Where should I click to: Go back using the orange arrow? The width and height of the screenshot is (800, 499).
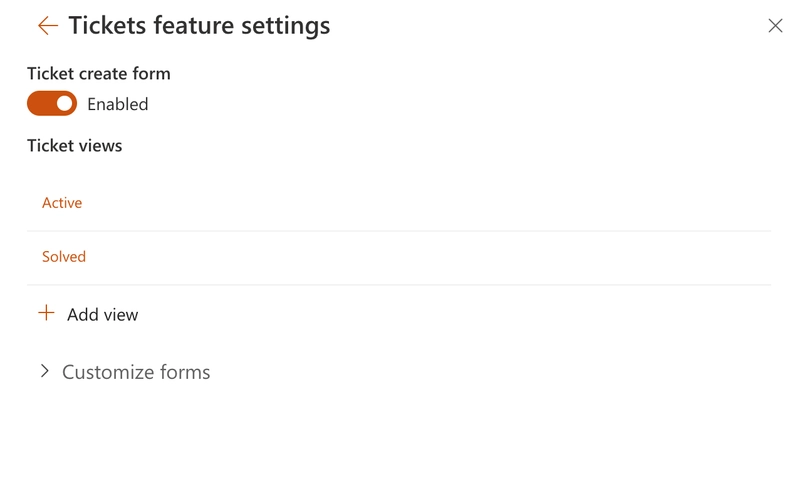47,26
